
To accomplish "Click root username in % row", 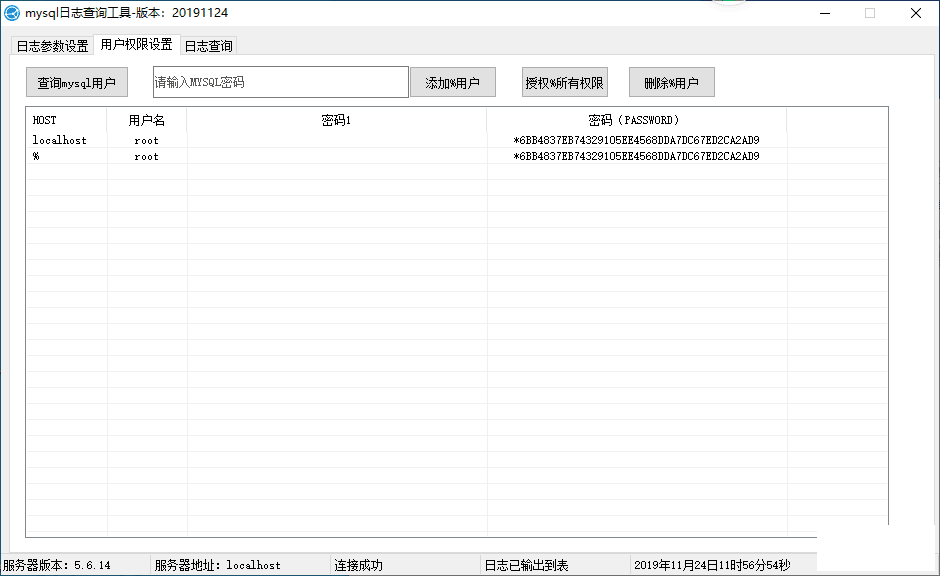I will 146,156.
